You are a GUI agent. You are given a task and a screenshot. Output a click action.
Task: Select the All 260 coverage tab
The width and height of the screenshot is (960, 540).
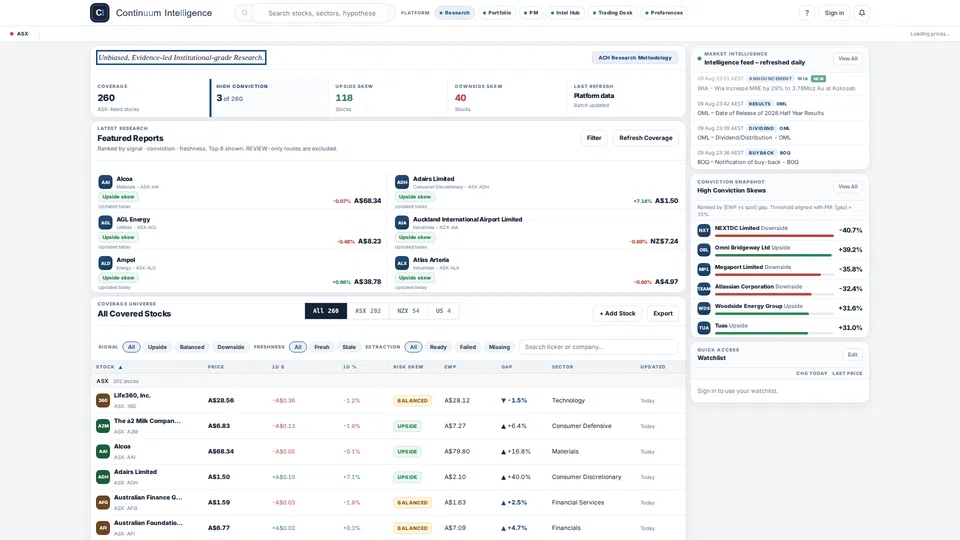(x=326, y=311)
